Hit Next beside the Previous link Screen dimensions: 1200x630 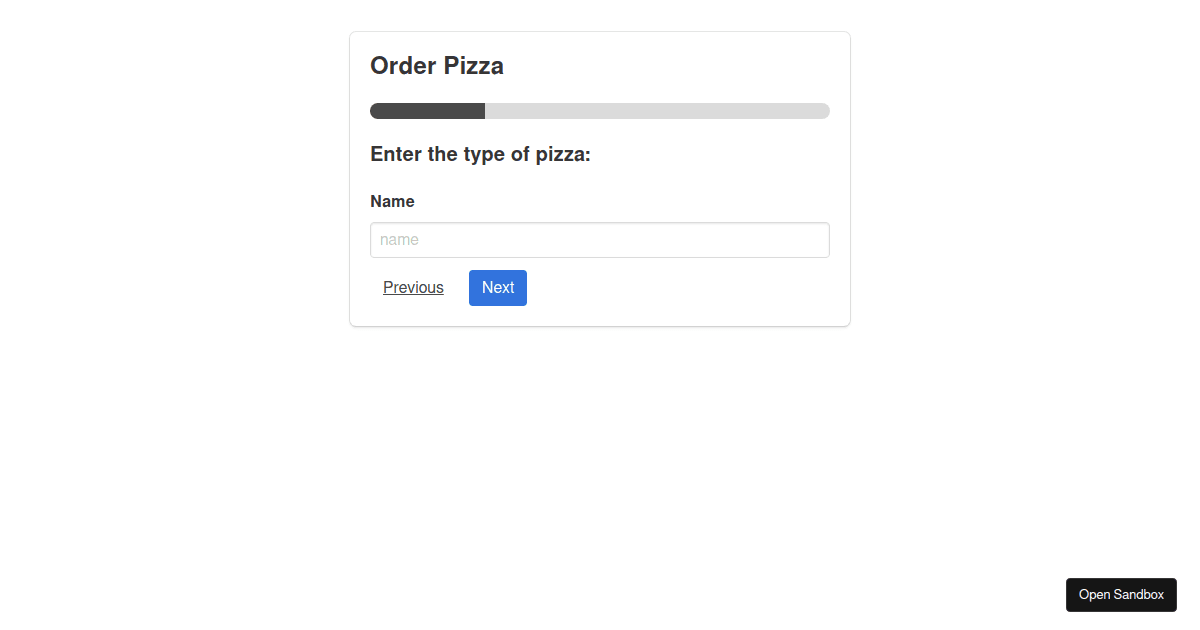(x=498, y=288)
